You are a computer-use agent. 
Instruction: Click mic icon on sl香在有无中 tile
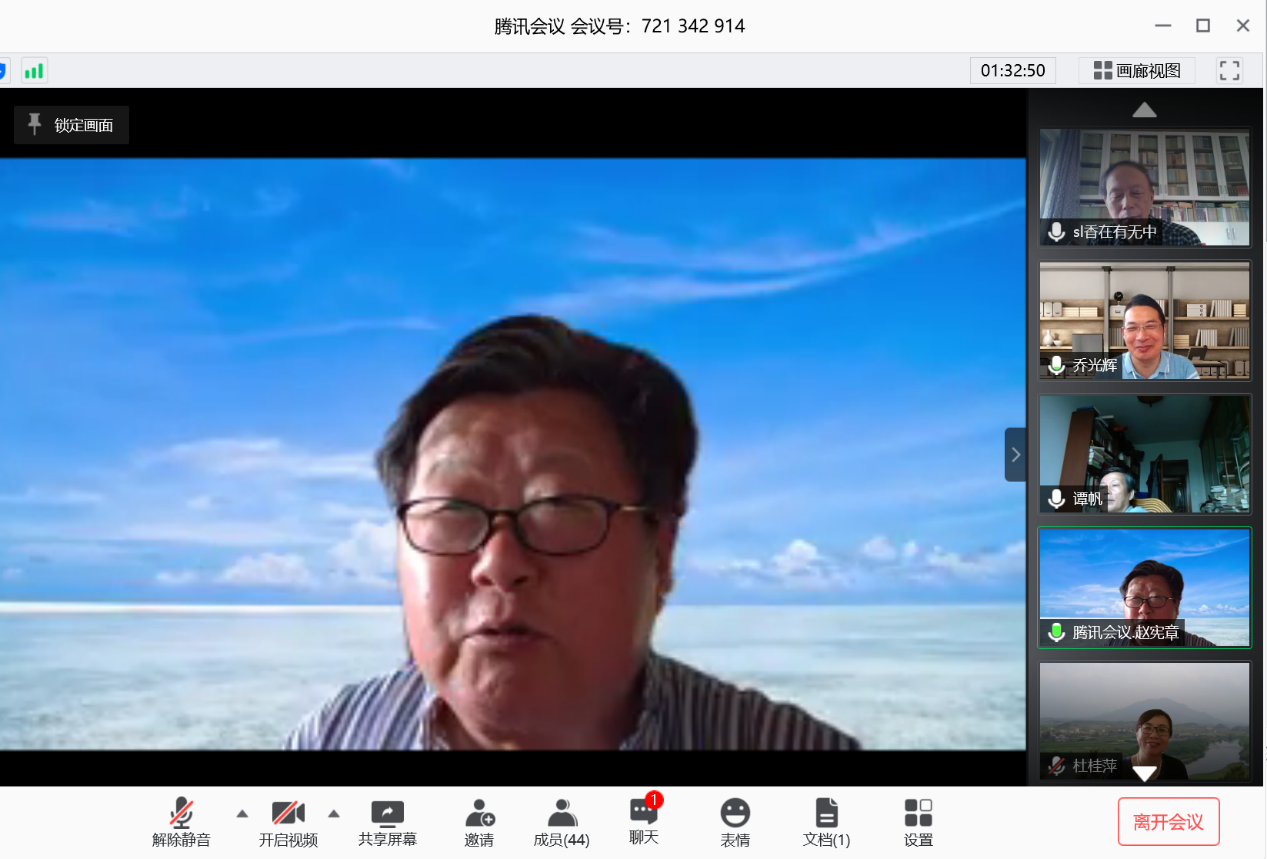(1056, 232)
